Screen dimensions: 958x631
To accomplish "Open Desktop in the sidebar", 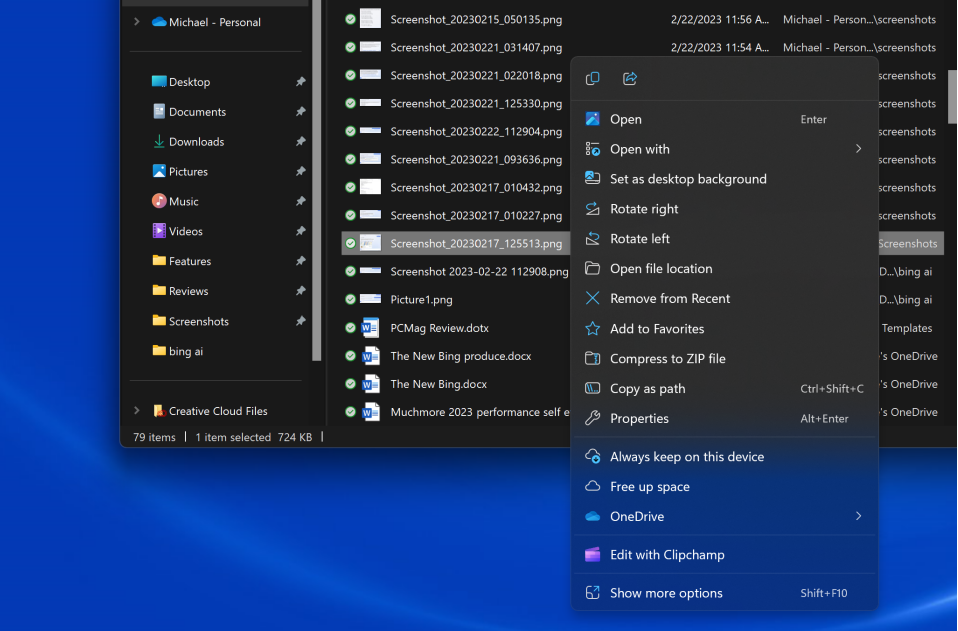I will tap(189, 82).
